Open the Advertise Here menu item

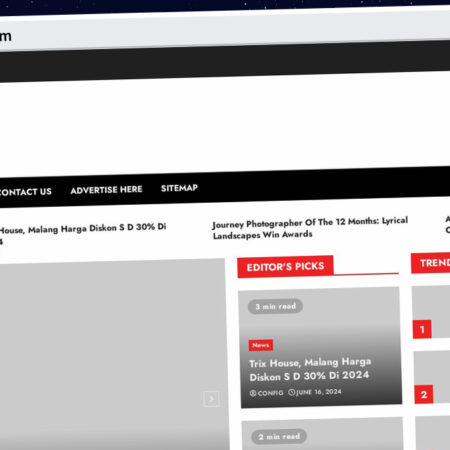pyautogui.click(x=106, y=190)
